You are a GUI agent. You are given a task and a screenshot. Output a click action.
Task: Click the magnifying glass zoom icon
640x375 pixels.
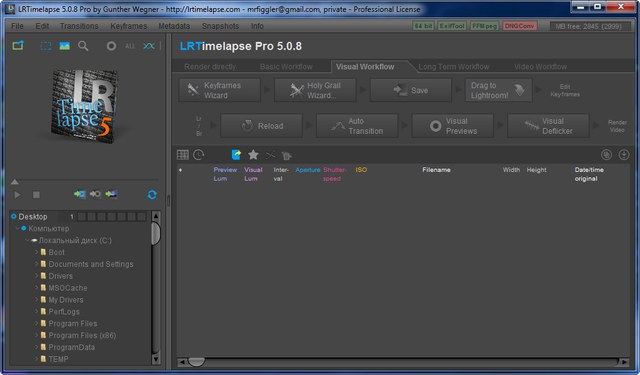coord(83,46)
